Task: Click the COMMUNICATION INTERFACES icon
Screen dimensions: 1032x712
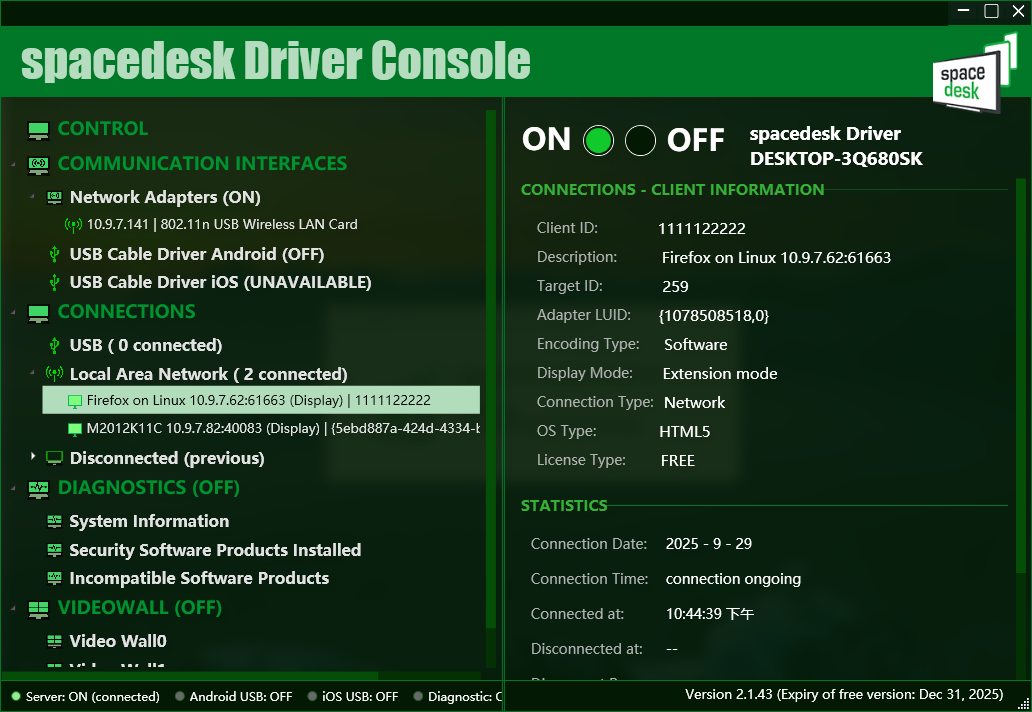Action: 38,163
